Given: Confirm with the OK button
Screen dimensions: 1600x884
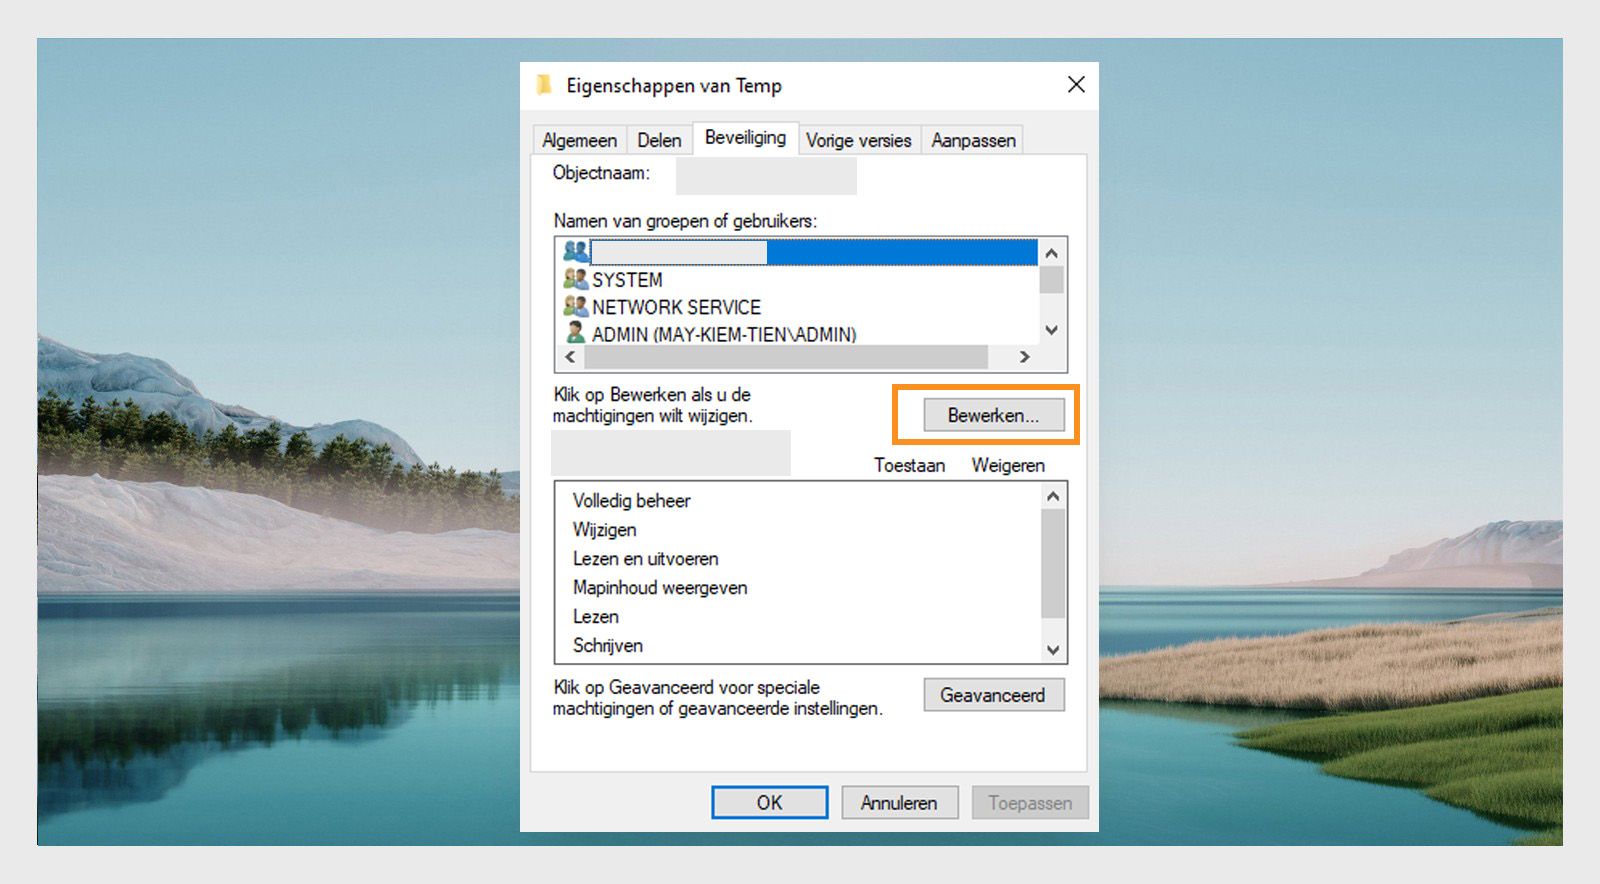Looking at the screenshot, I should [x=769, y=802].
